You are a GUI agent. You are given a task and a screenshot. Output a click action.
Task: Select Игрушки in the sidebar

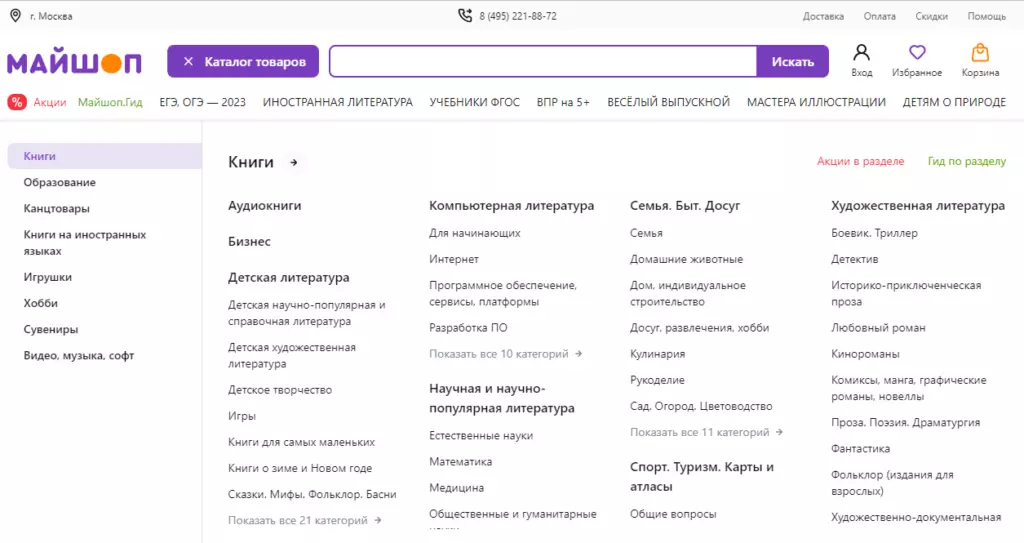48,277
